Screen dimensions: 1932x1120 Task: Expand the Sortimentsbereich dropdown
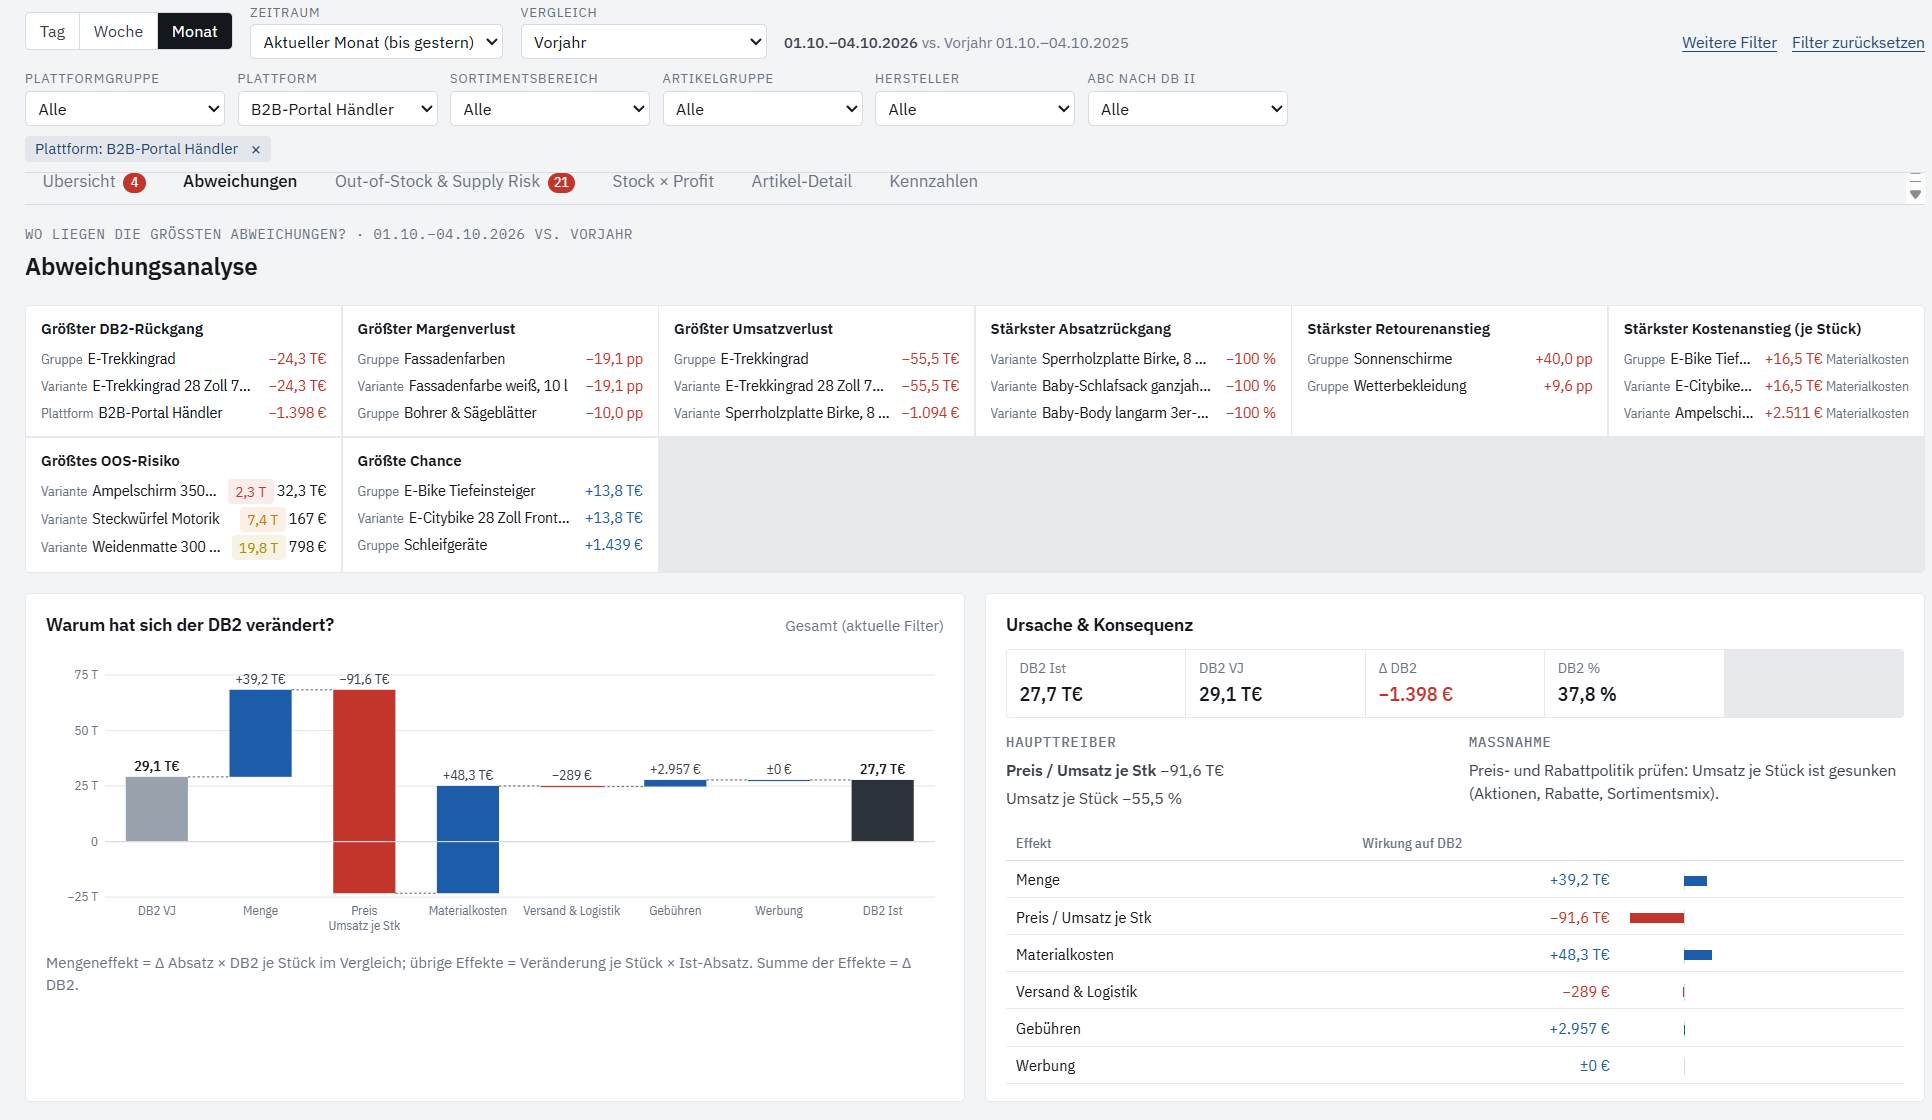click(550, 109)
